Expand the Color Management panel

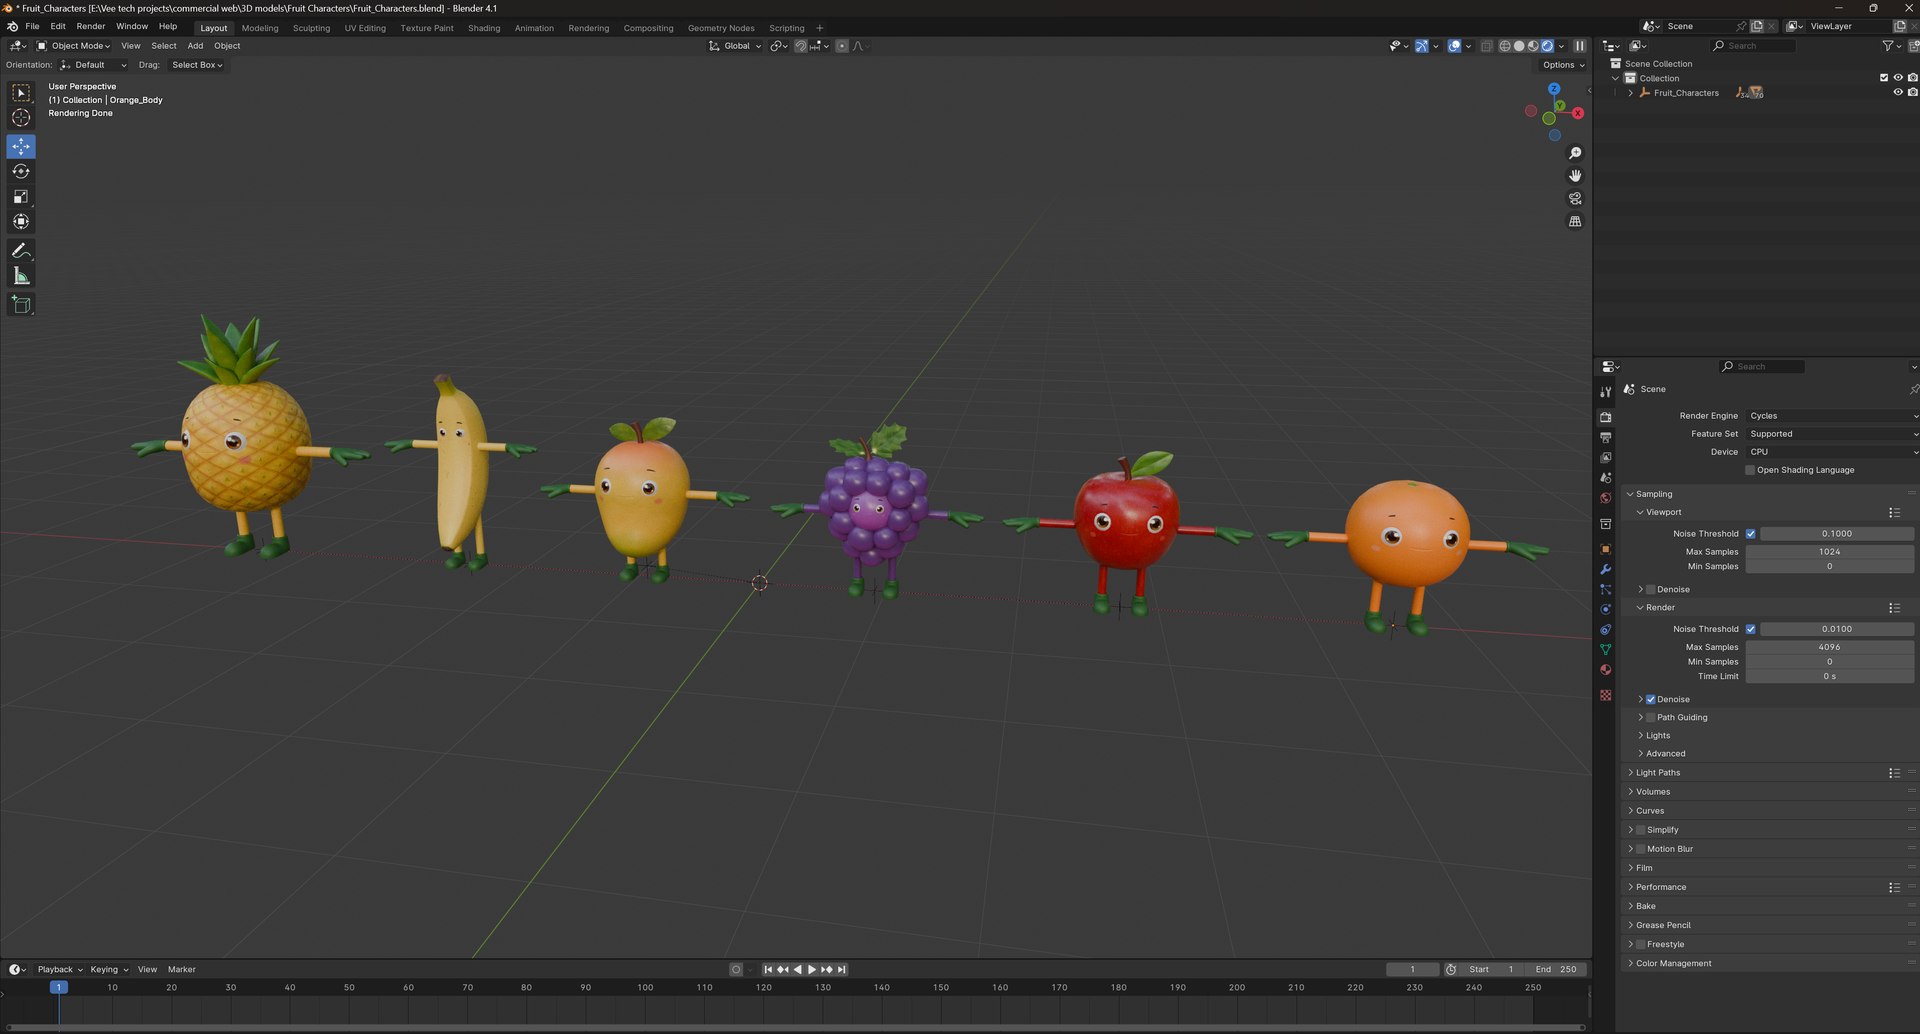coord(1673,964)
